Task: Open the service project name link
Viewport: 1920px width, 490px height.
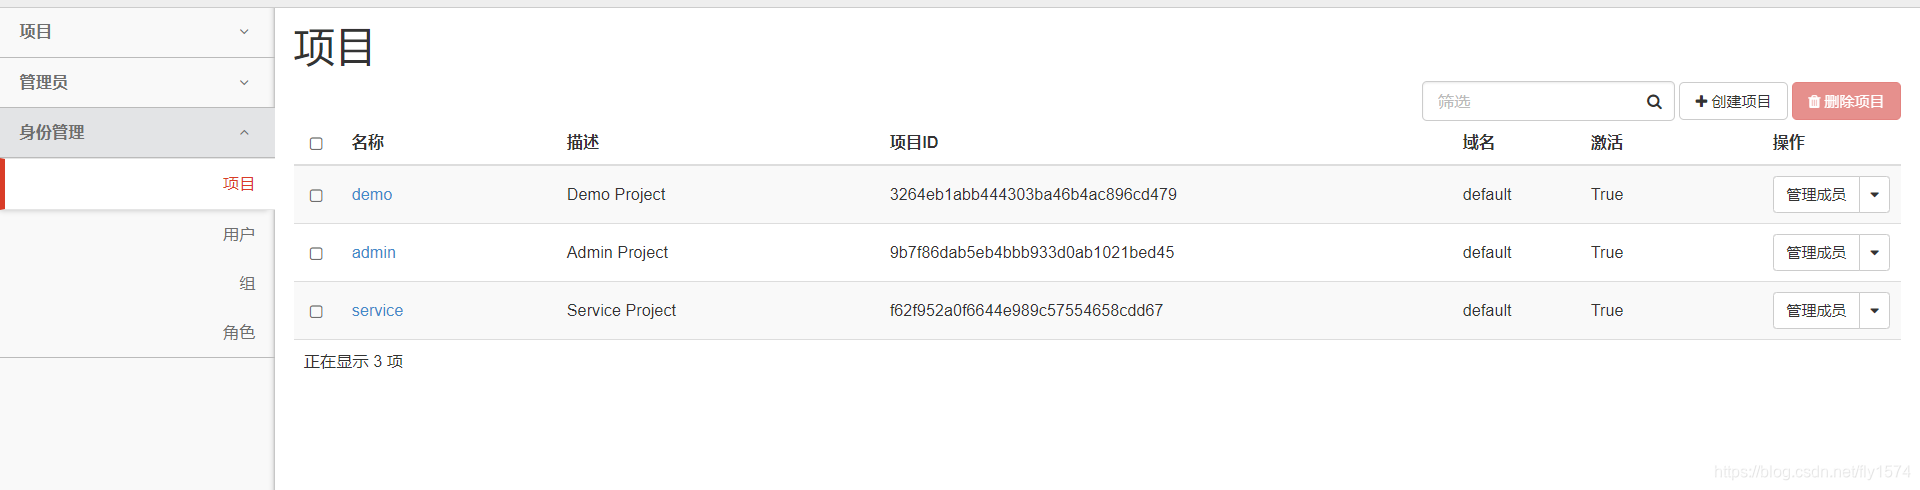Action: 377,311
